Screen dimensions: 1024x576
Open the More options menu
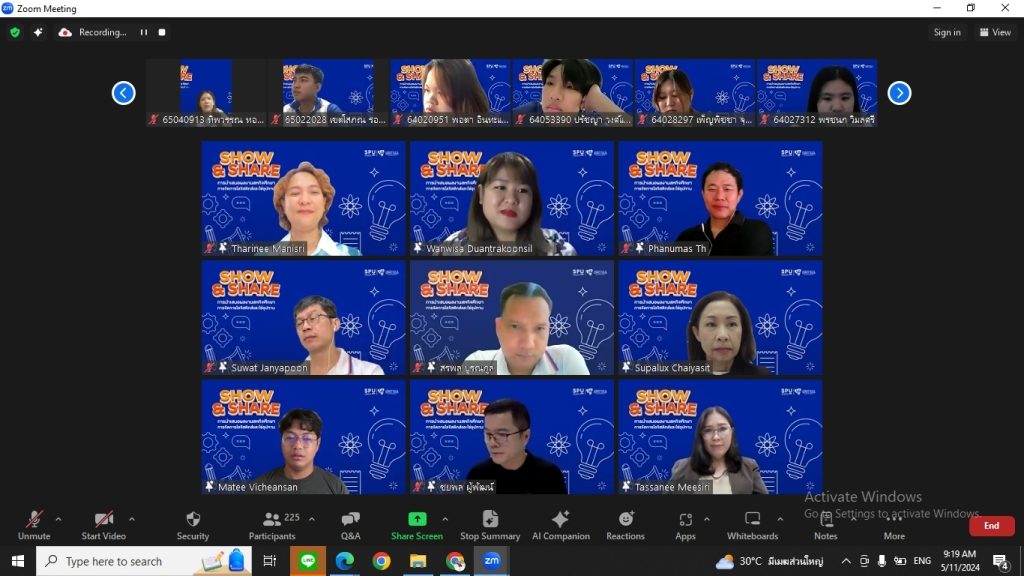coord(894,526)
